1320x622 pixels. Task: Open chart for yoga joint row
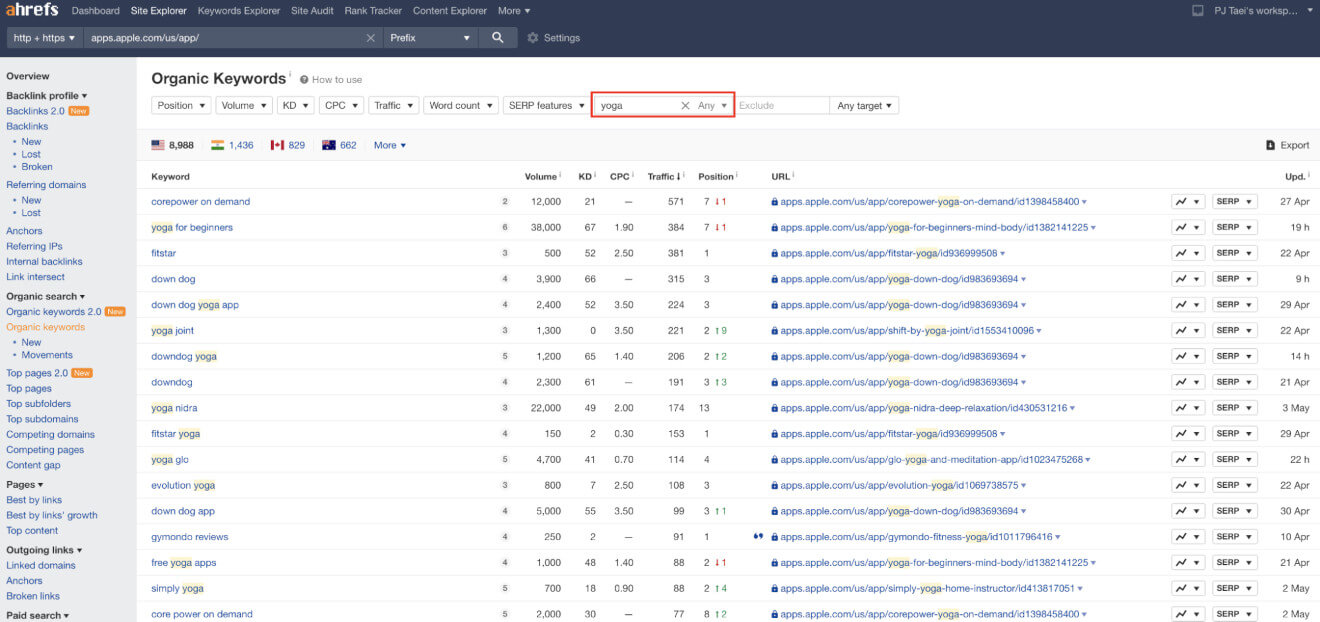coord(1188,330)
